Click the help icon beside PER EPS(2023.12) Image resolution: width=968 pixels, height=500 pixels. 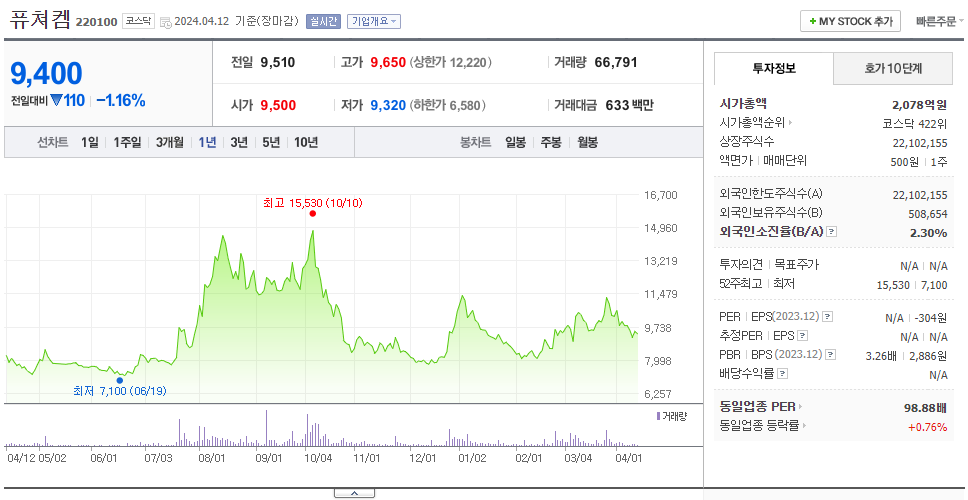[x=827, y=317]
